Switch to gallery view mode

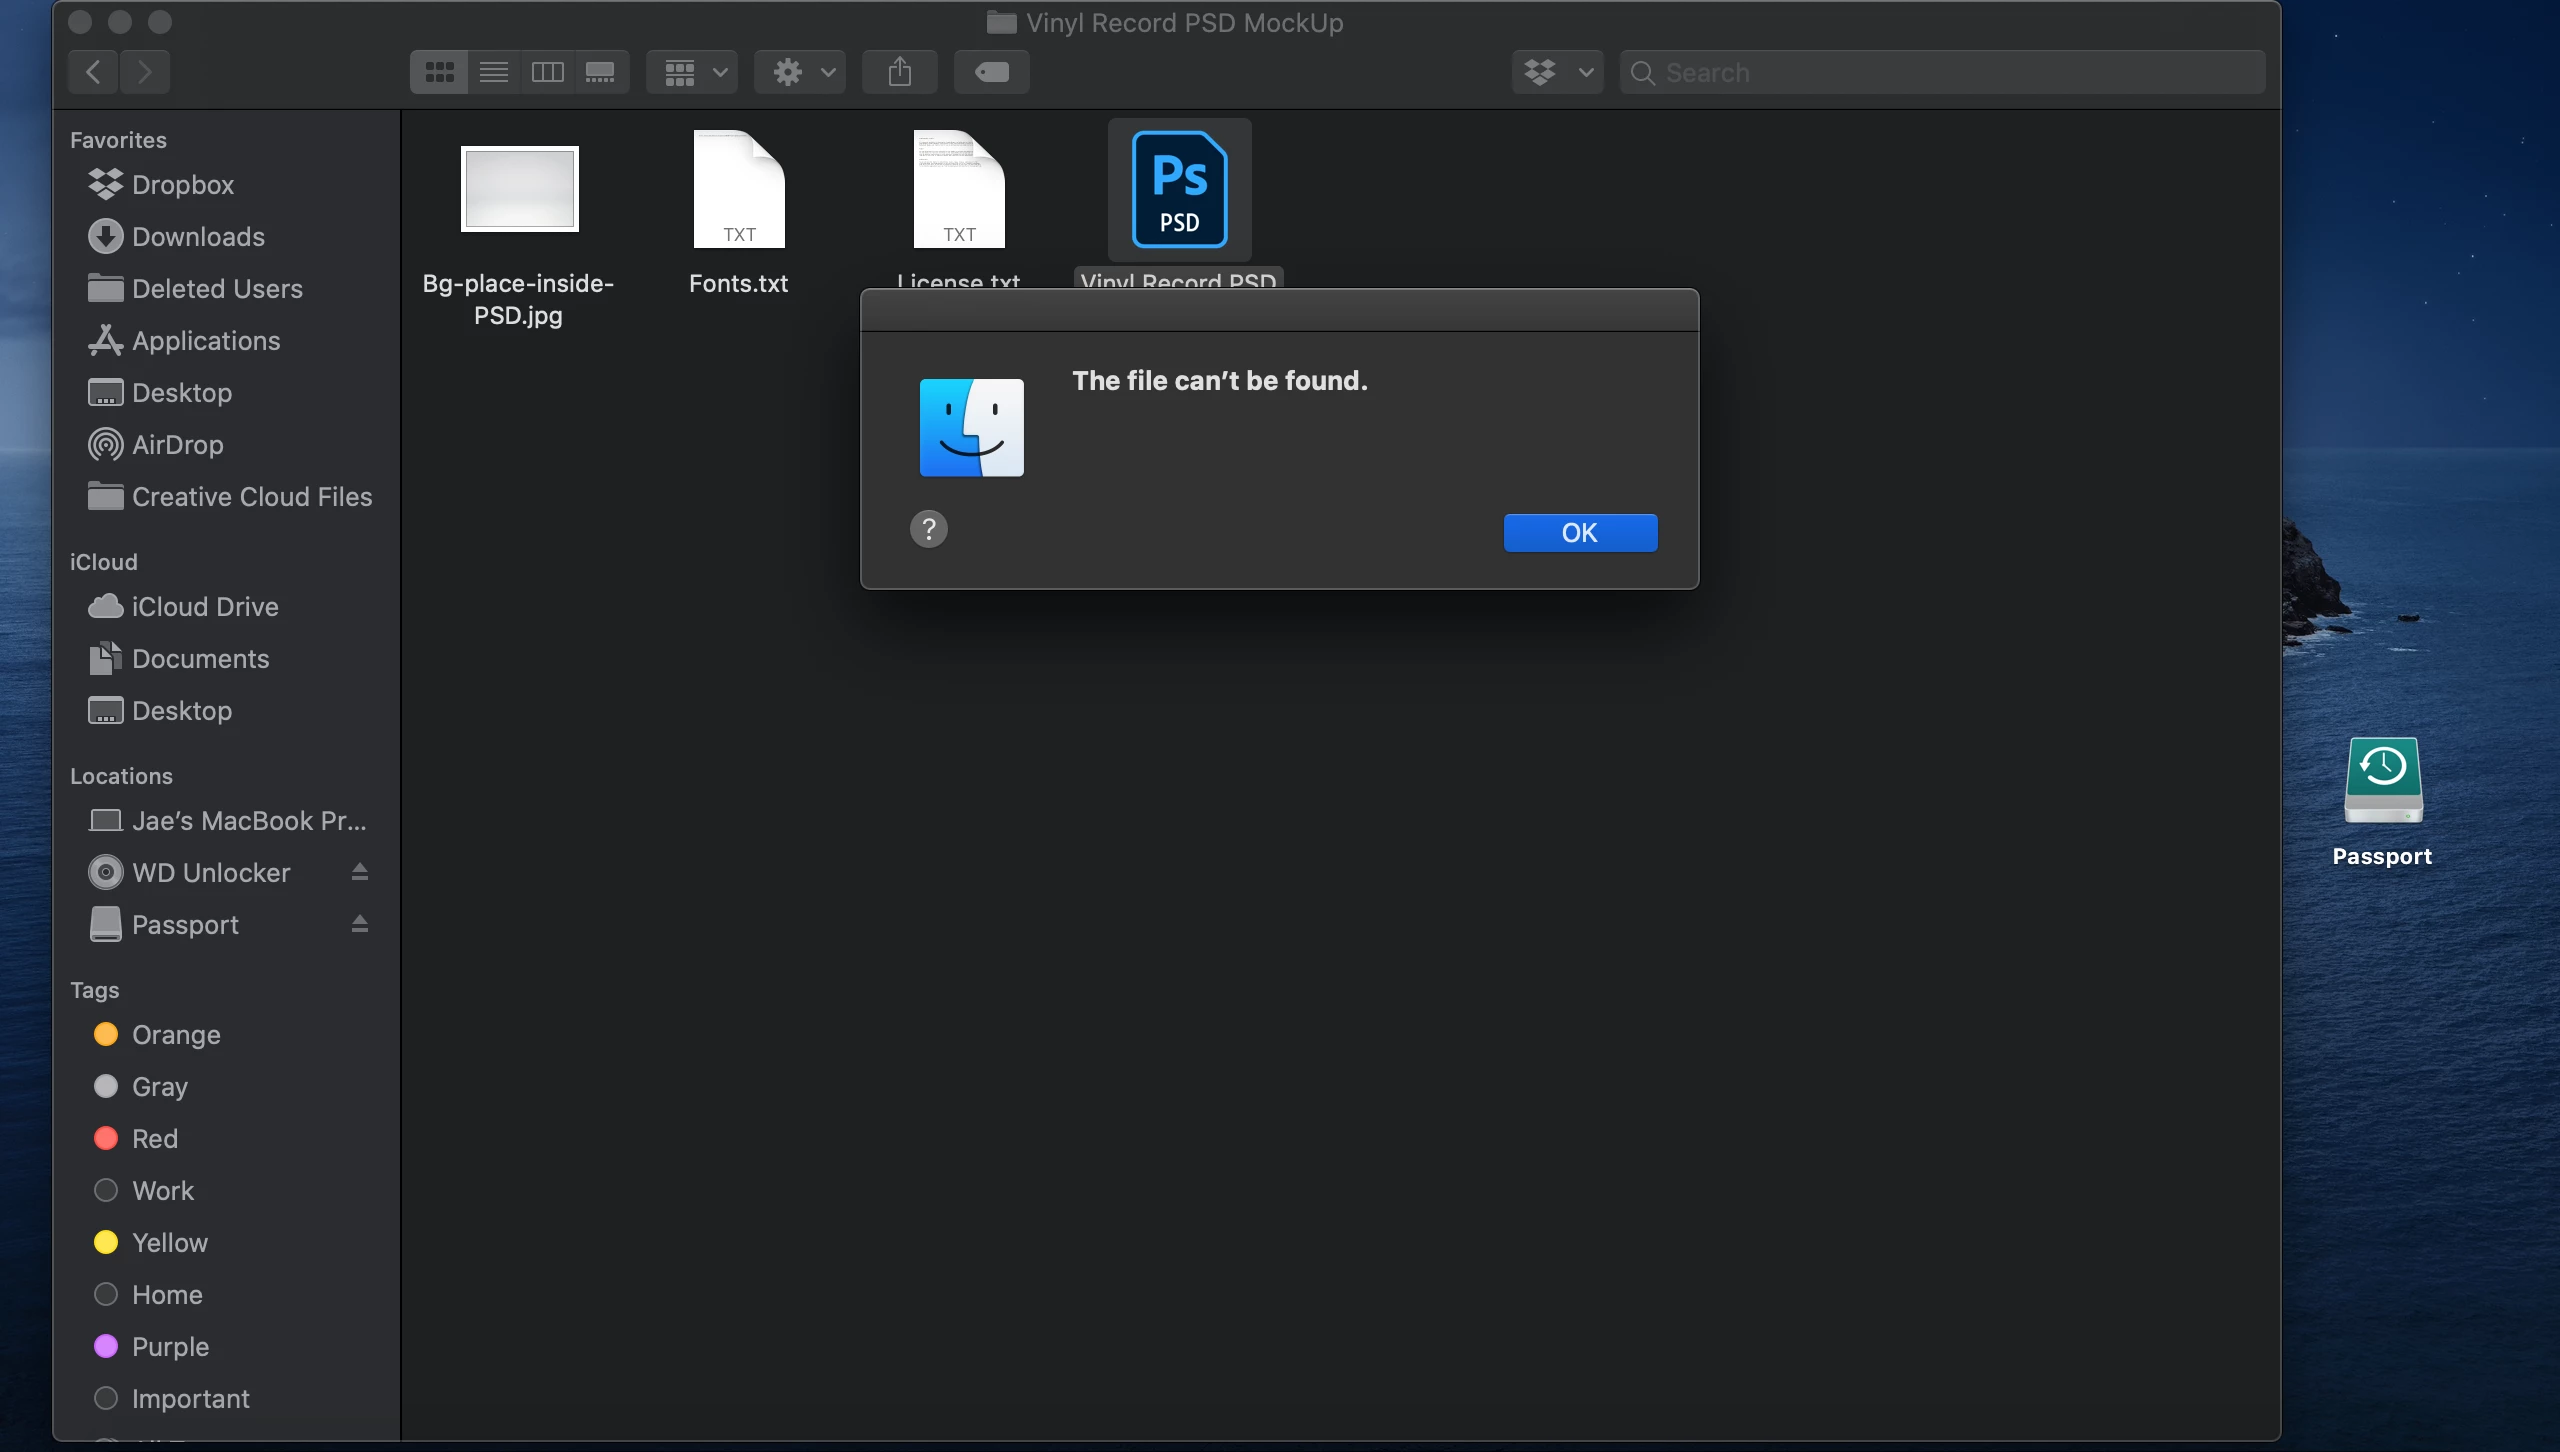point(600,72)
